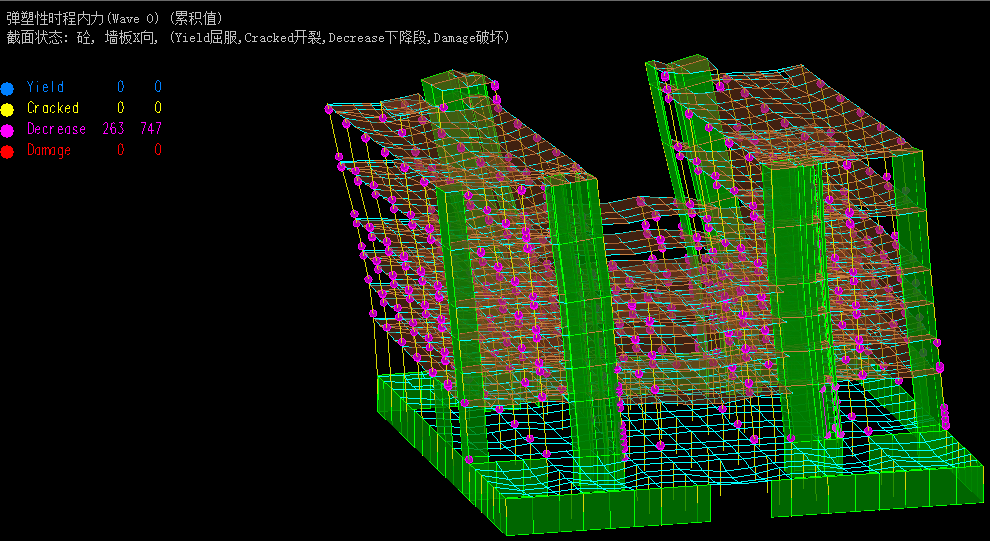Click the Decrease count value 747
The height and width of the screenshot is (541, 990).
(x=151, y=129)
